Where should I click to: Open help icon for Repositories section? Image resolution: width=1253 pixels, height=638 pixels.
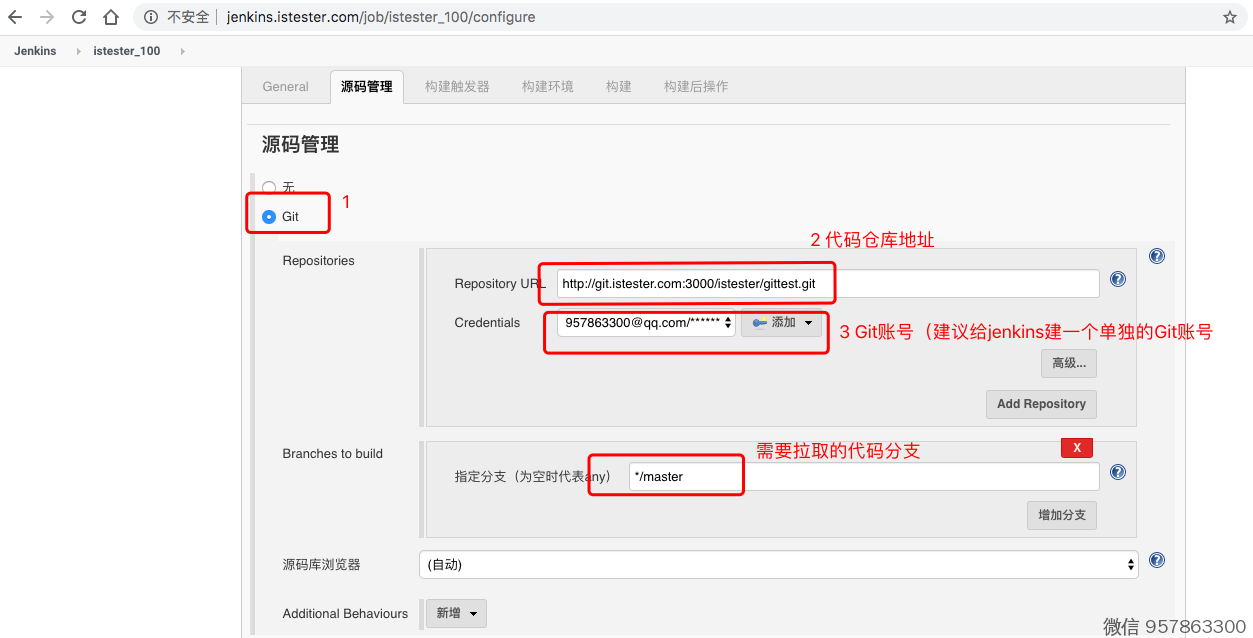tap(1157, 256)
